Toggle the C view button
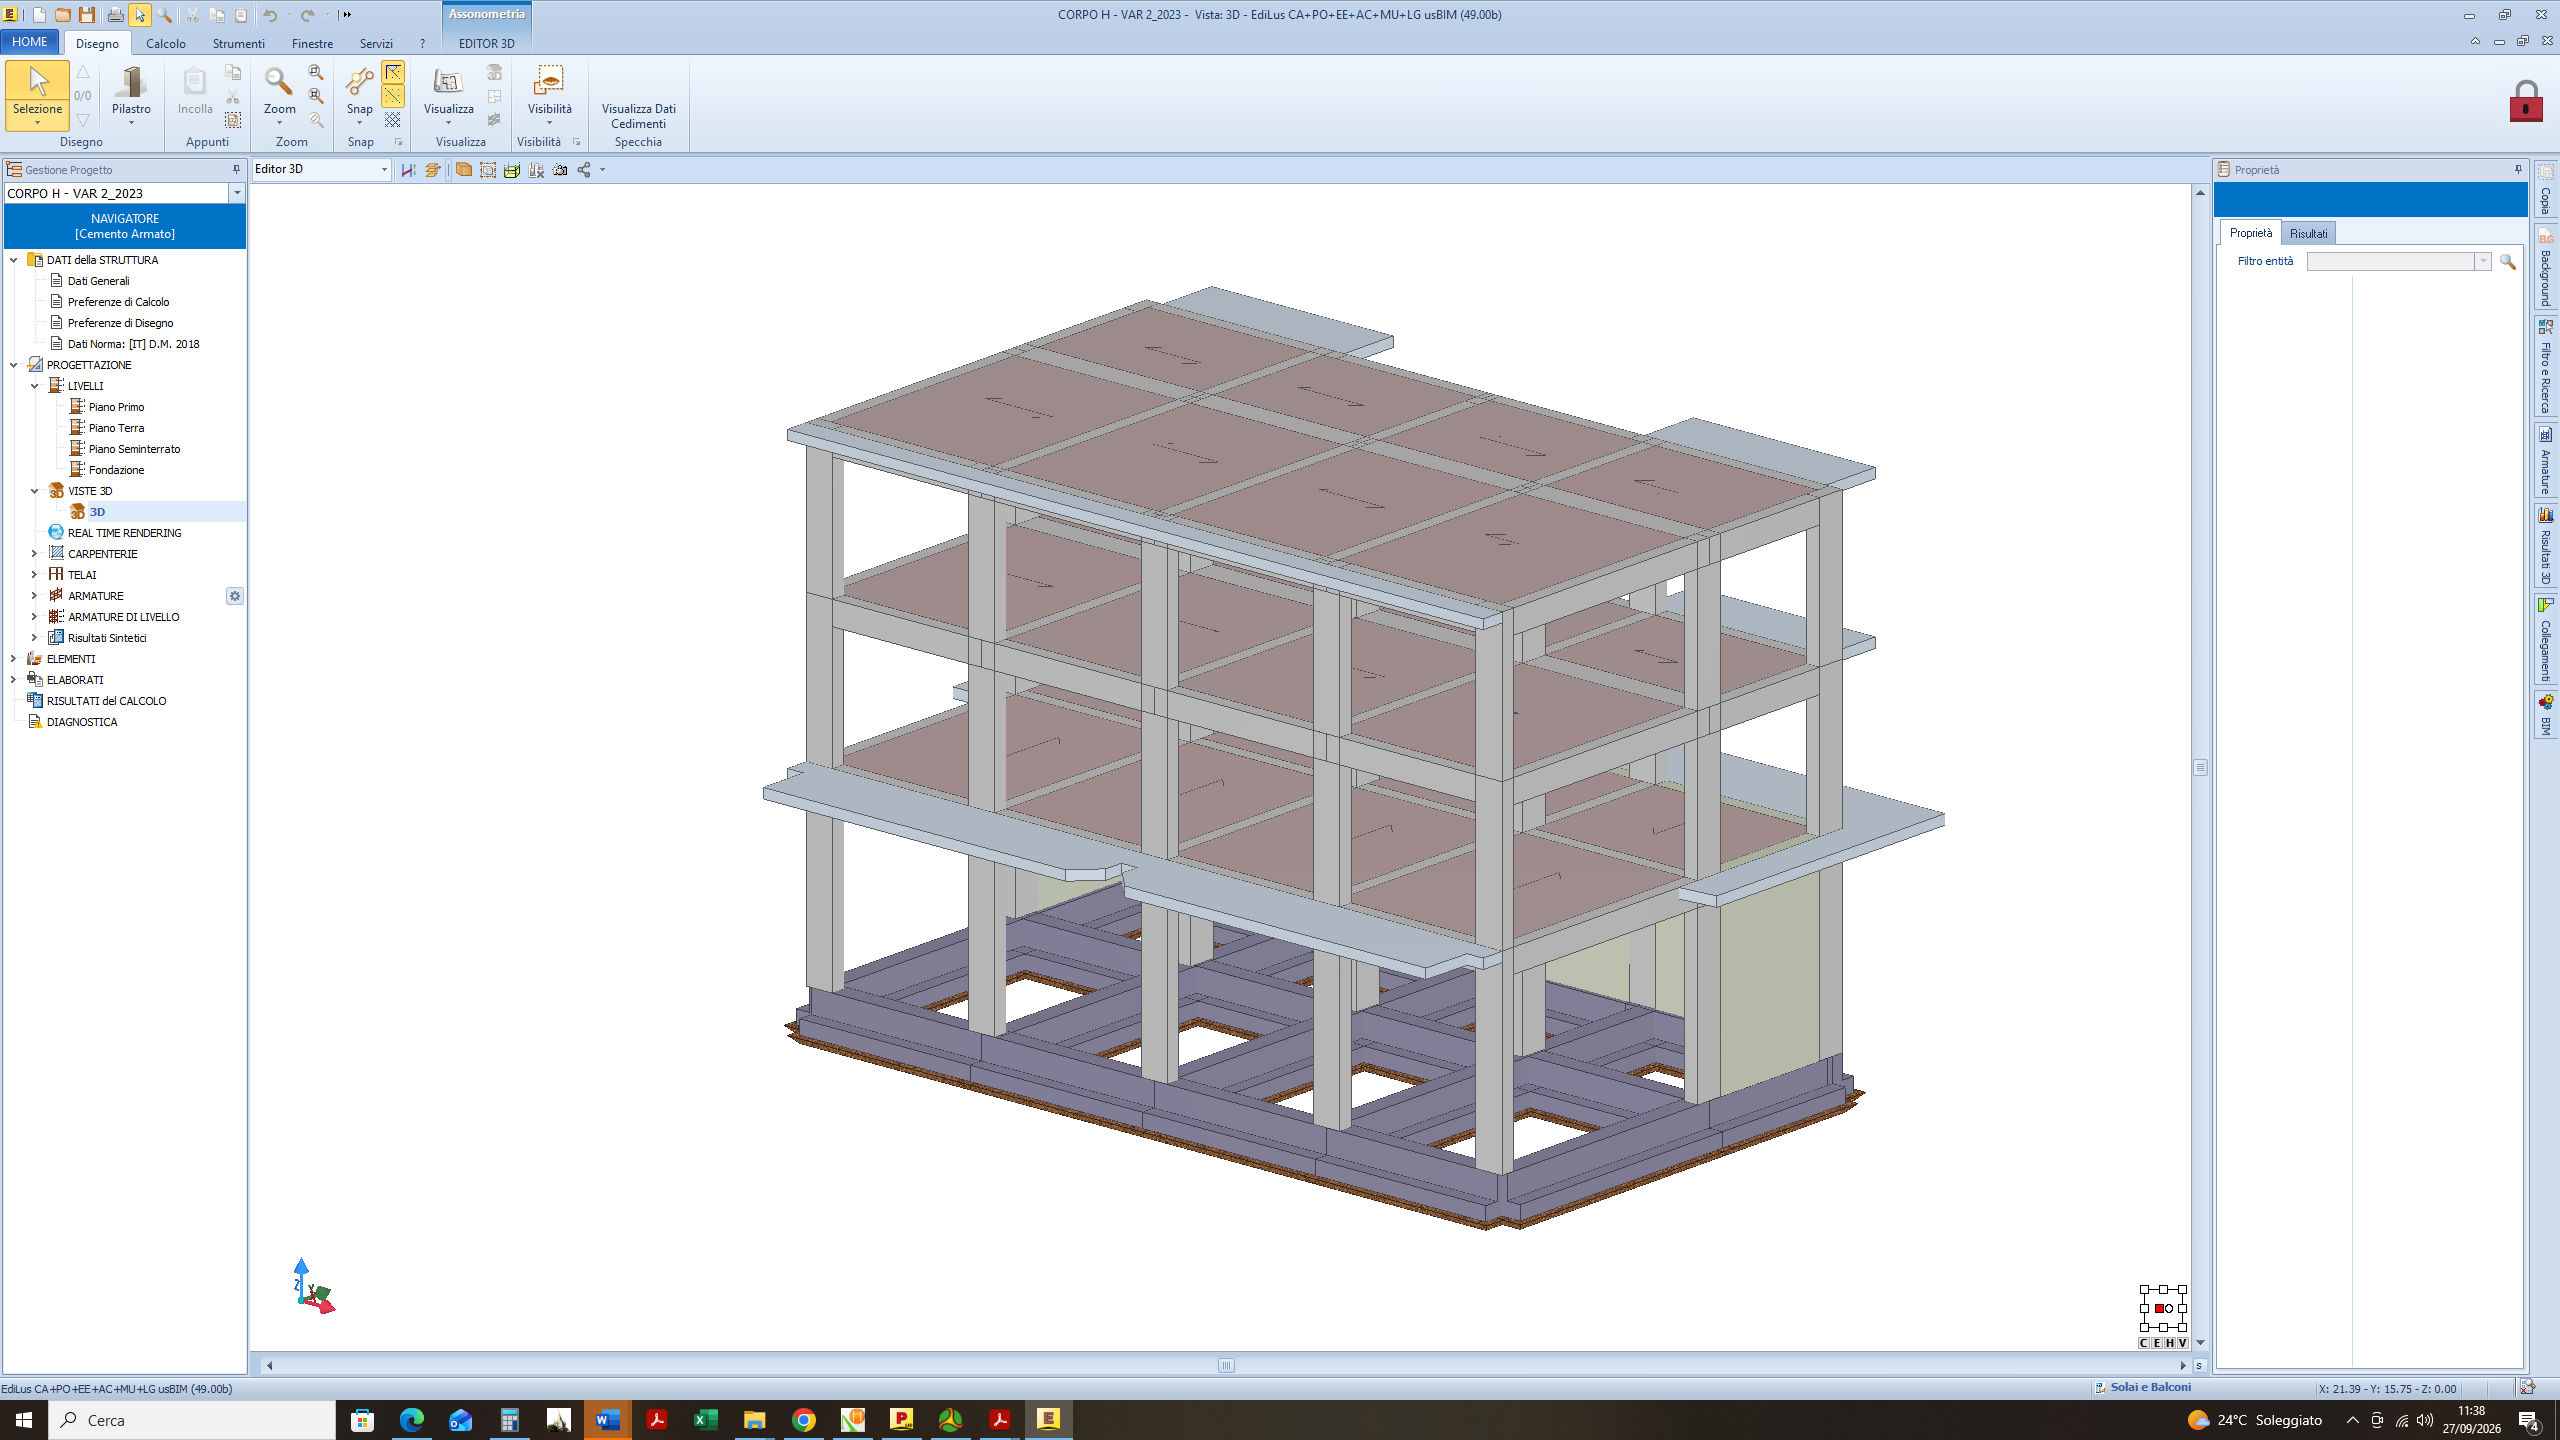Viewport: 2560px width, 1440px height. (x=2144, y=1343)
